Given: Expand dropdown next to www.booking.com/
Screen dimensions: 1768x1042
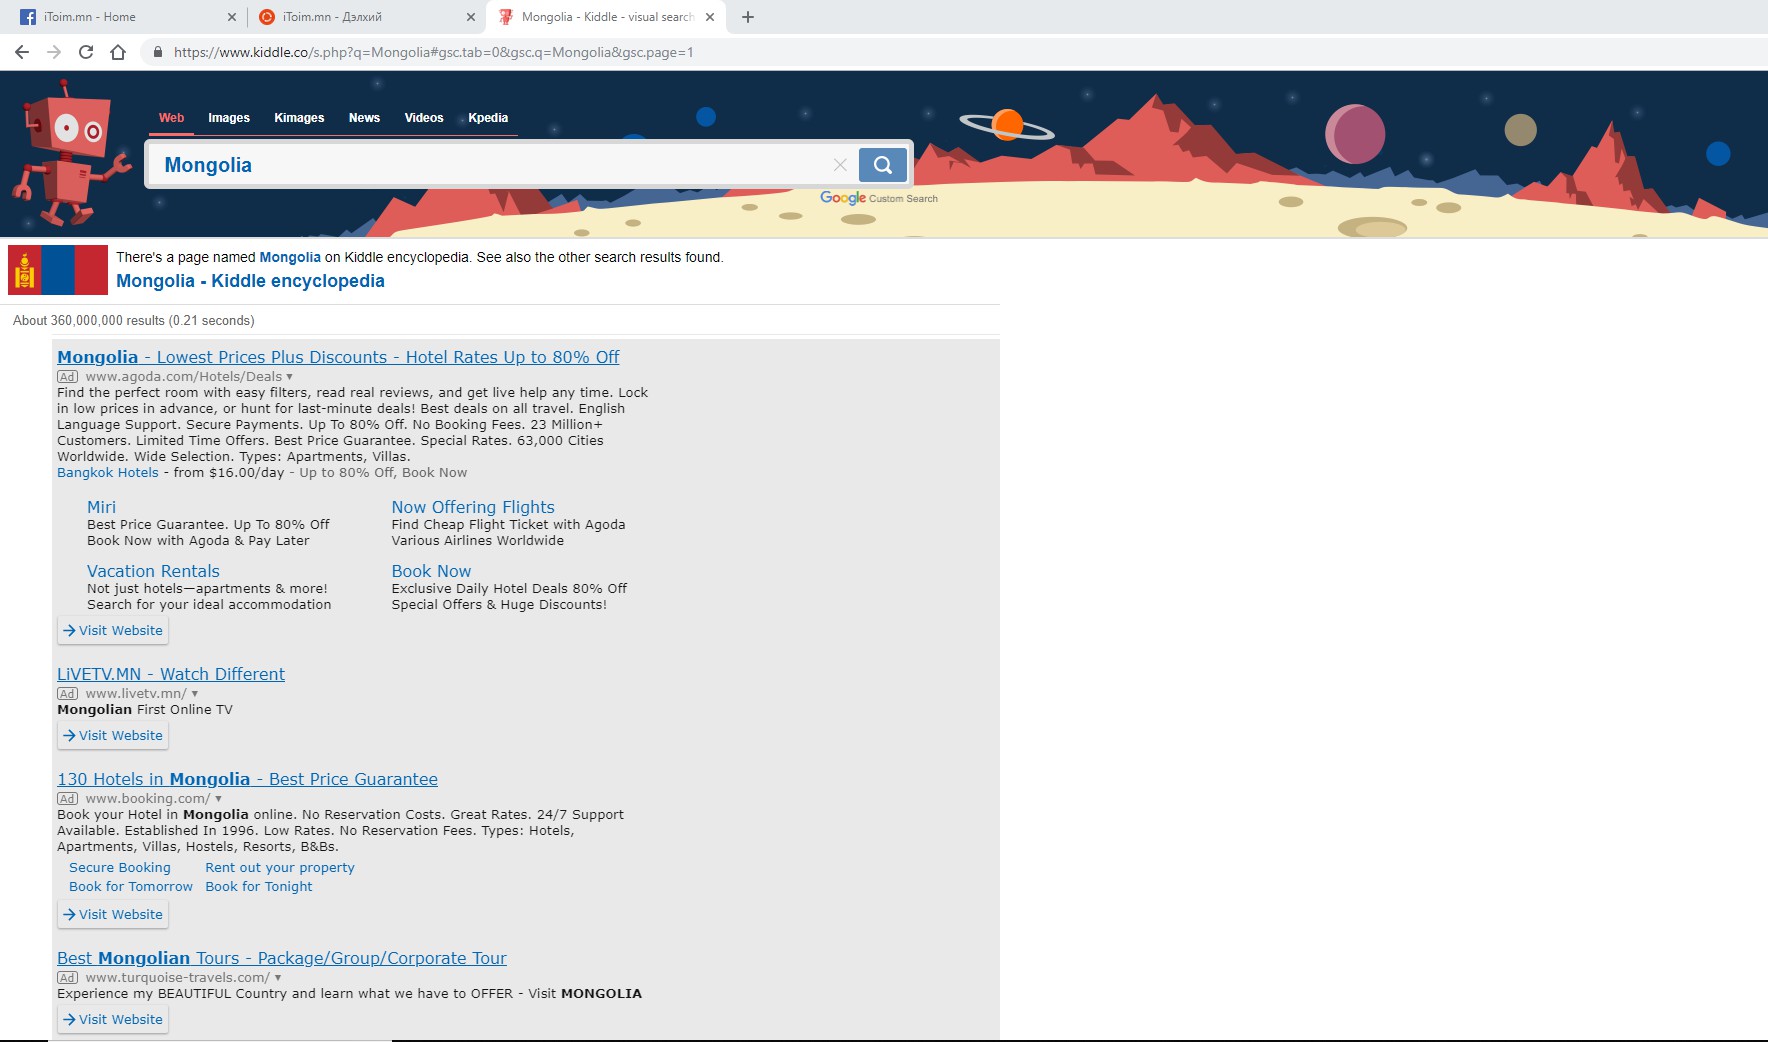Looking at the screenshot, I should pyautogui.click(x=218, y=798).
